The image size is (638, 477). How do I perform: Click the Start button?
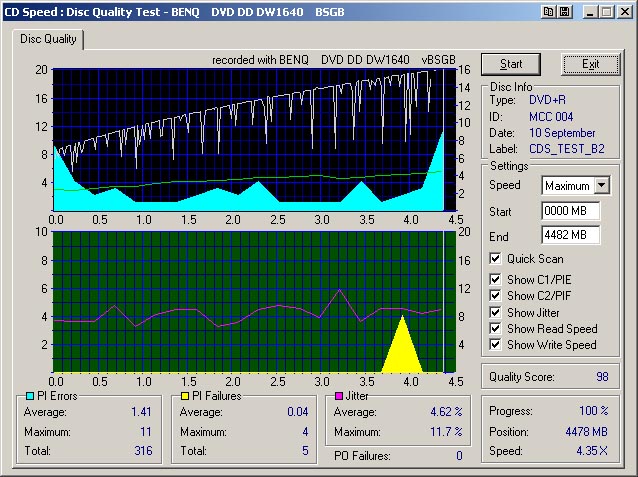coord(511,64)
